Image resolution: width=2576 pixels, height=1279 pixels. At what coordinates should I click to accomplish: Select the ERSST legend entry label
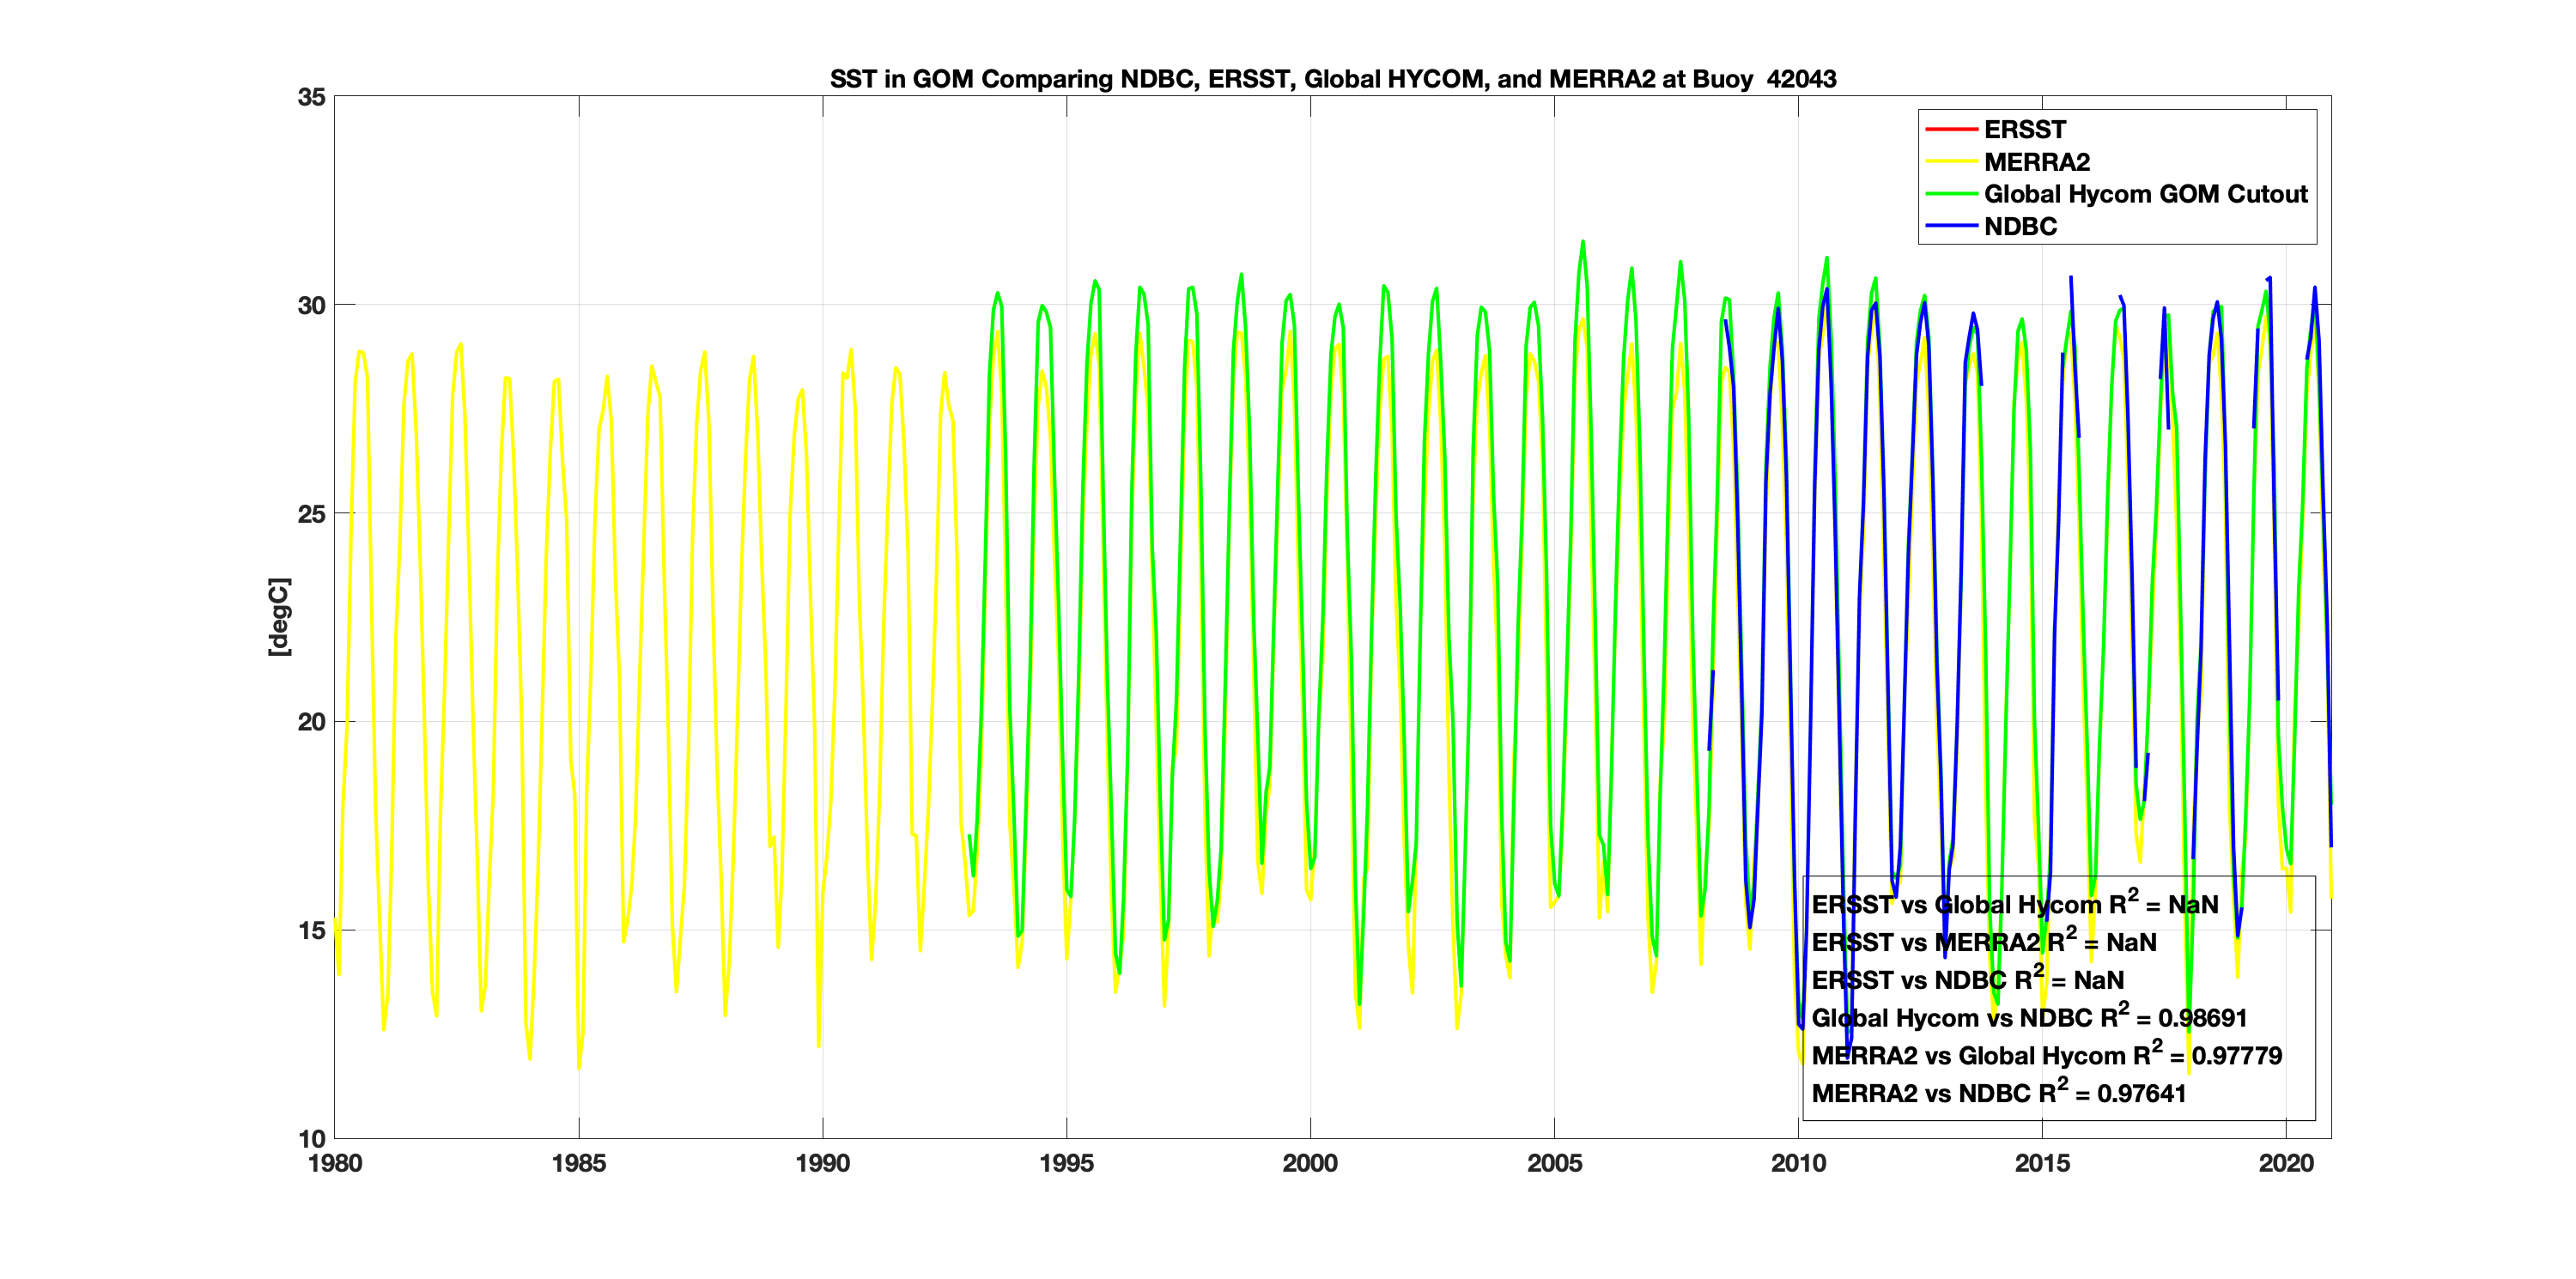[2024, 130]
